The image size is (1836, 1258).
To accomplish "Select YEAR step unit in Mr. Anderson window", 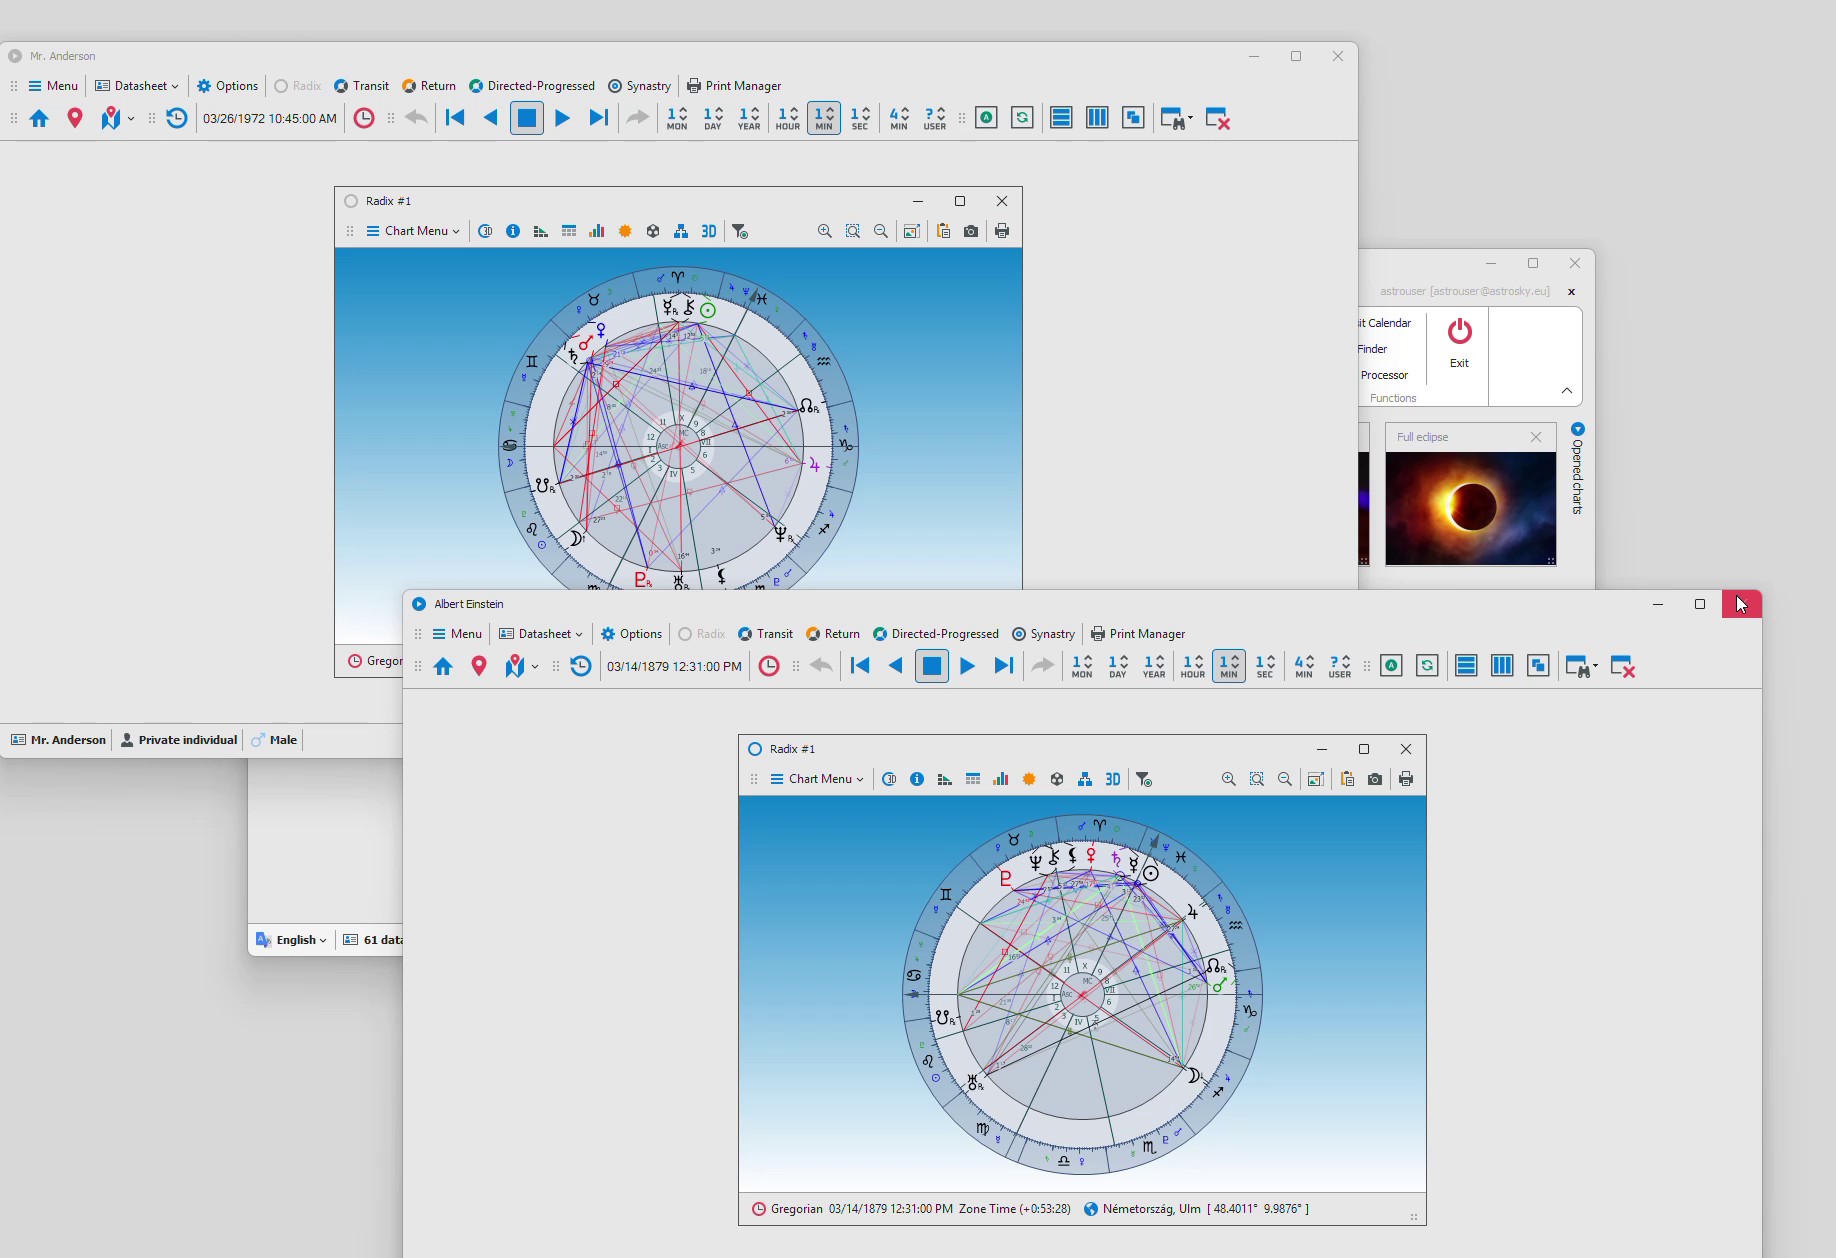I will [x=749, y=118].
